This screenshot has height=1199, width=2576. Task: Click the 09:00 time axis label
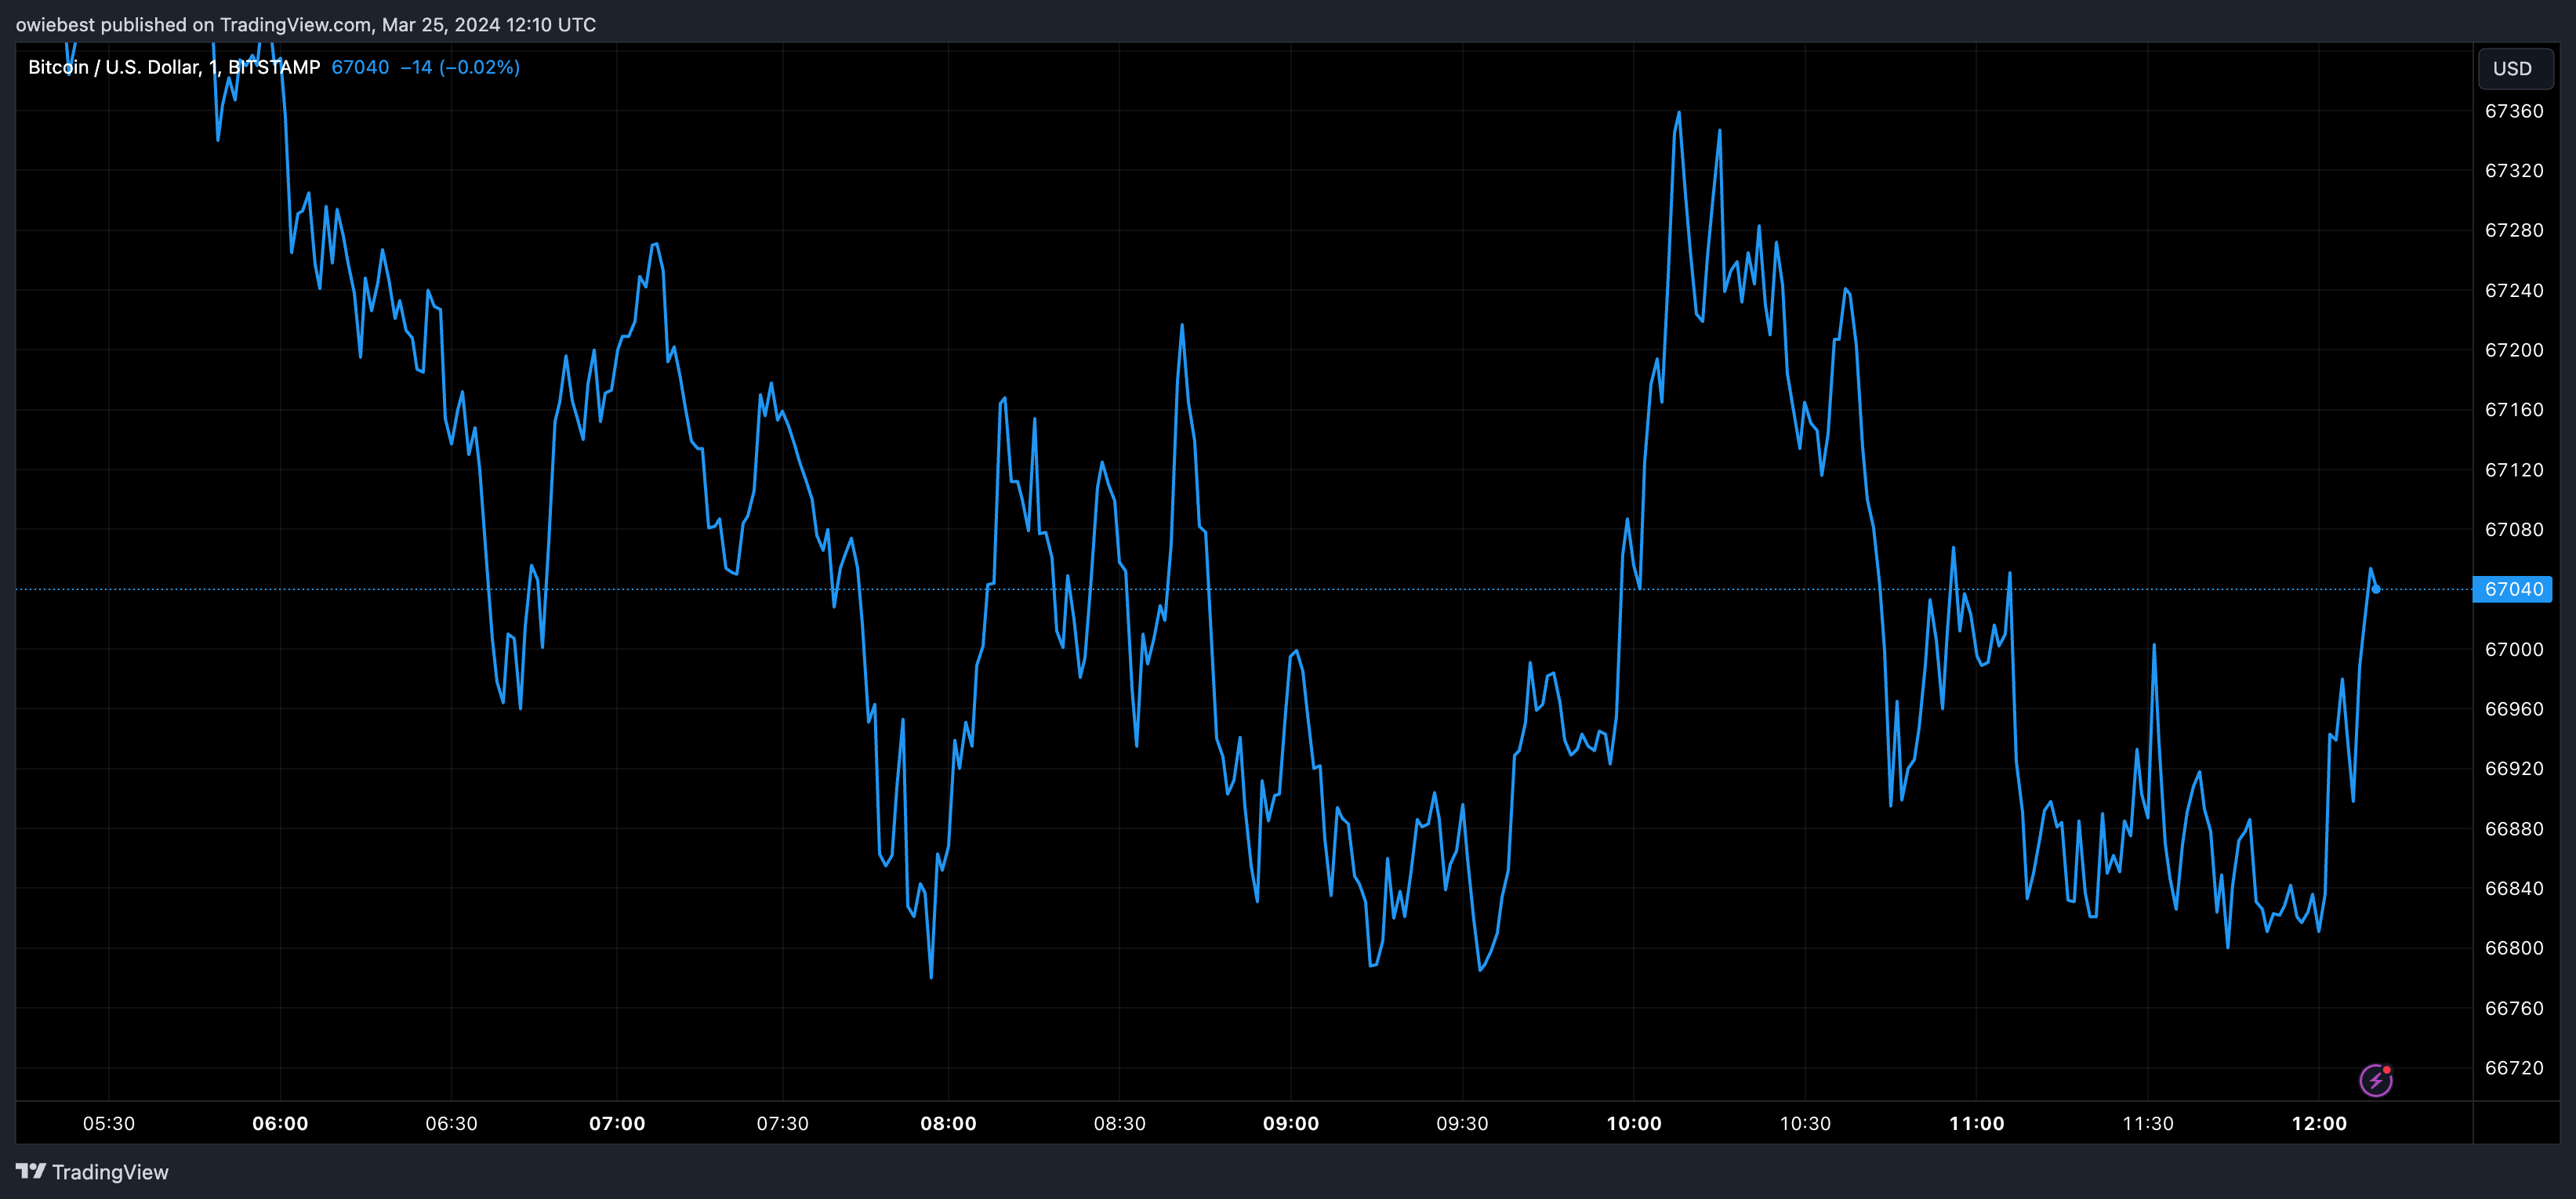coord(1291,1123)
